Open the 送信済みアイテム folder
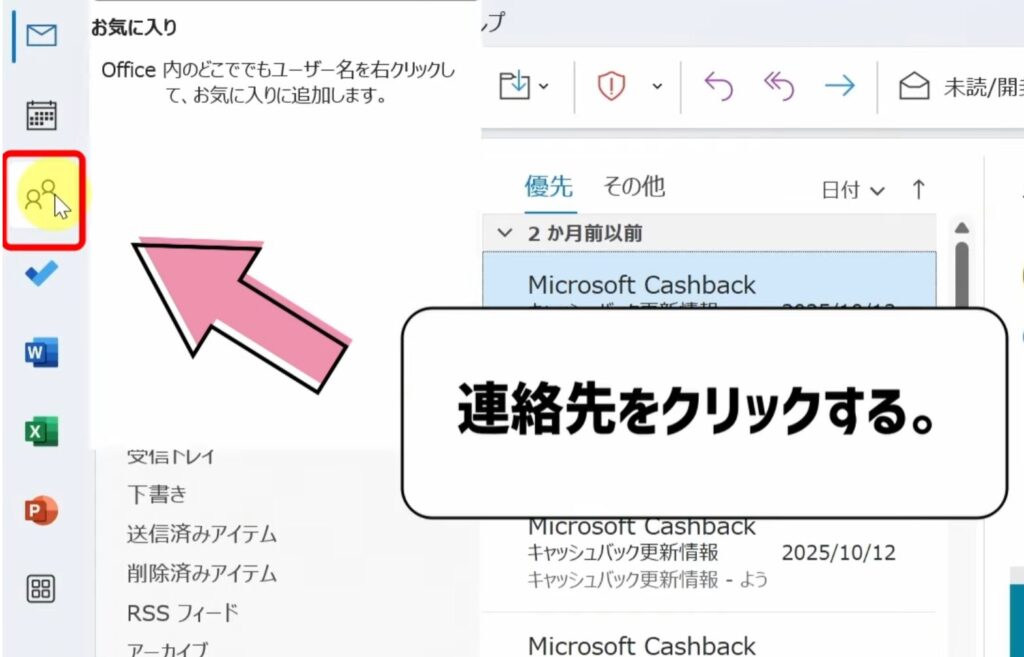Viewport: 1024px width, 657px height. click(201, 534)
